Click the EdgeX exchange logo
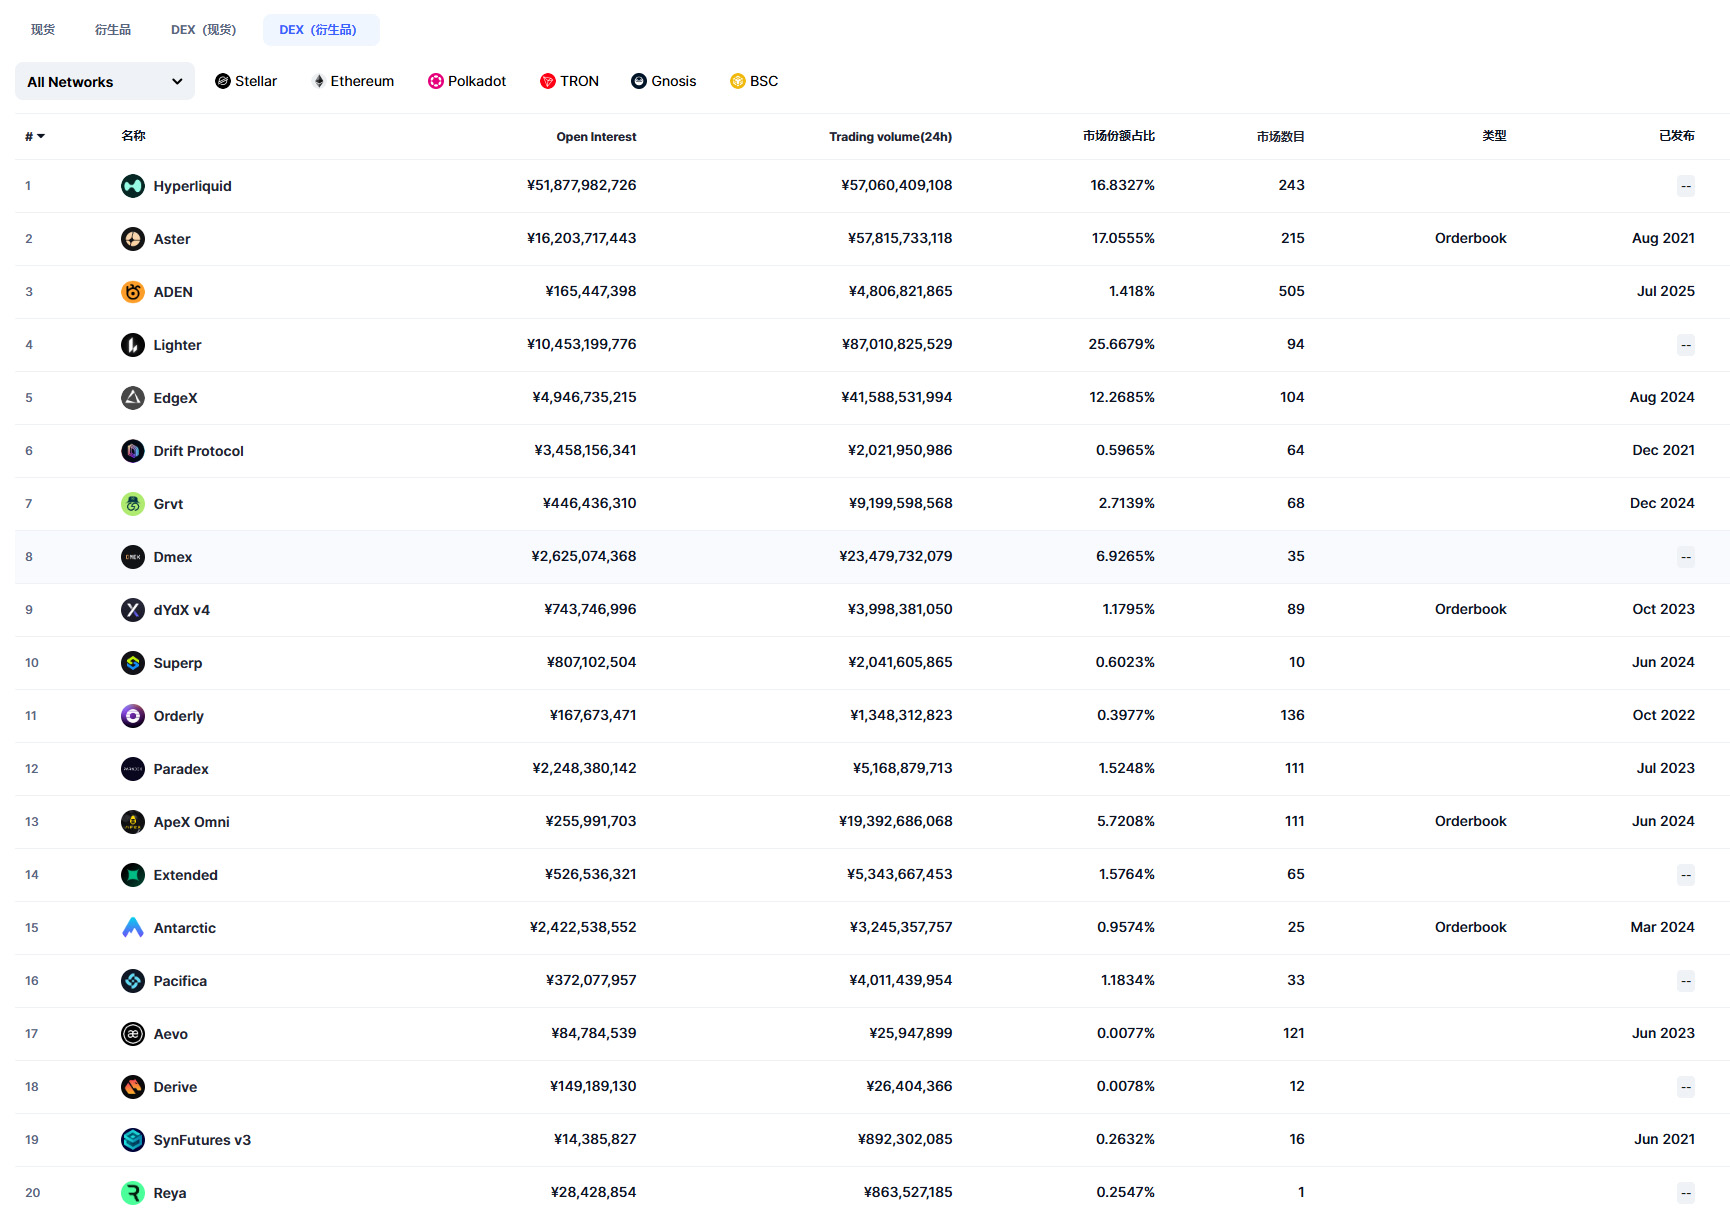 click(133, 398)
